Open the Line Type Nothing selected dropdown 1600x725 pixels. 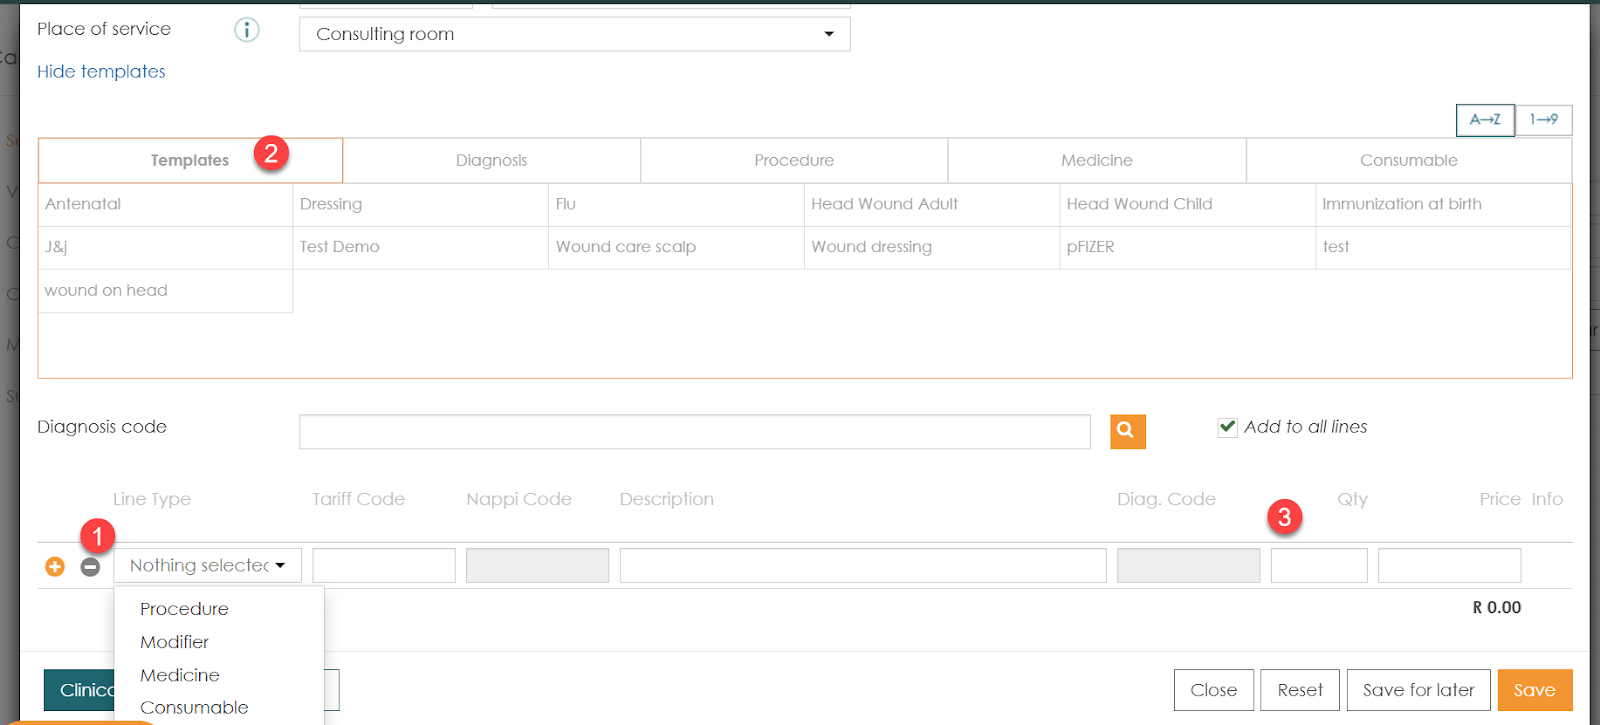click(x=207, y=566)
